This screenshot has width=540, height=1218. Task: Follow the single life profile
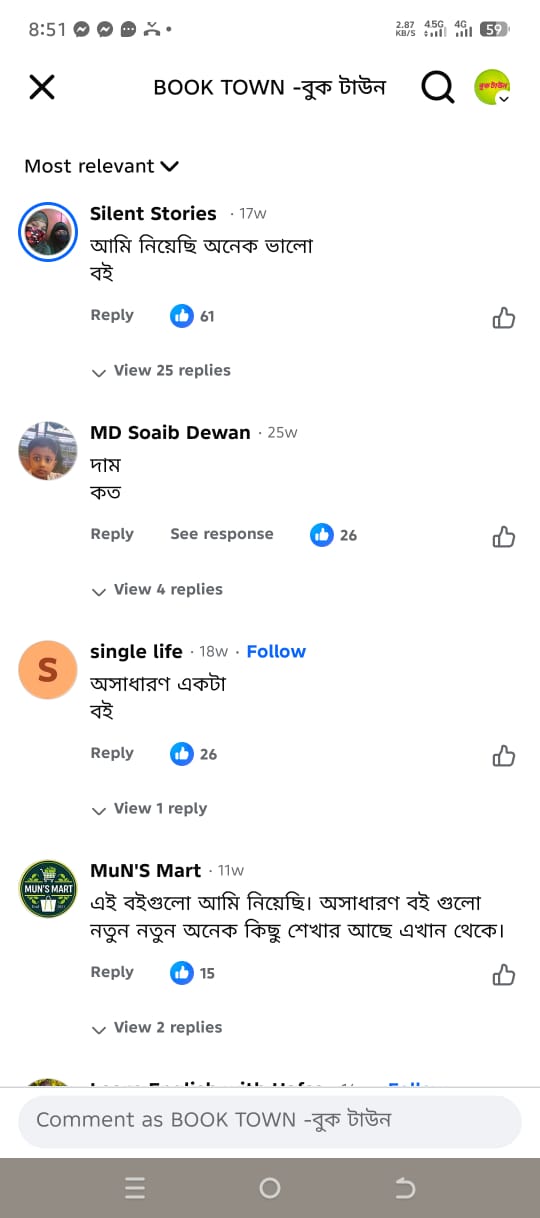click(x=276, y=652)
